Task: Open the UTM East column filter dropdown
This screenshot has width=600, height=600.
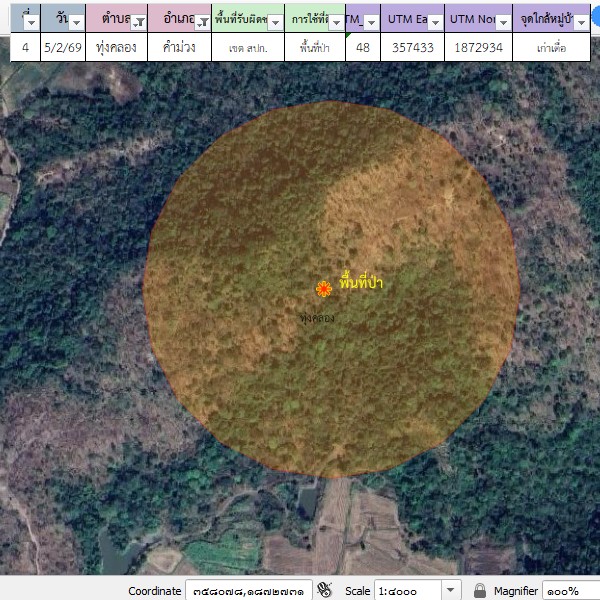Action: pos(434,22)
